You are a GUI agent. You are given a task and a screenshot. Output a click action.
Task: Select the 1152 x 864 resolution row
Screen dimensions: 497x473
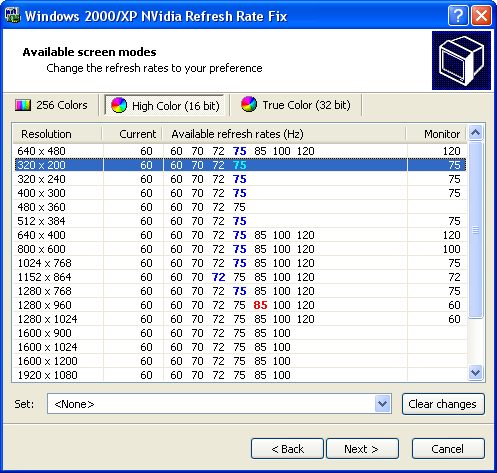click(240, 277)
